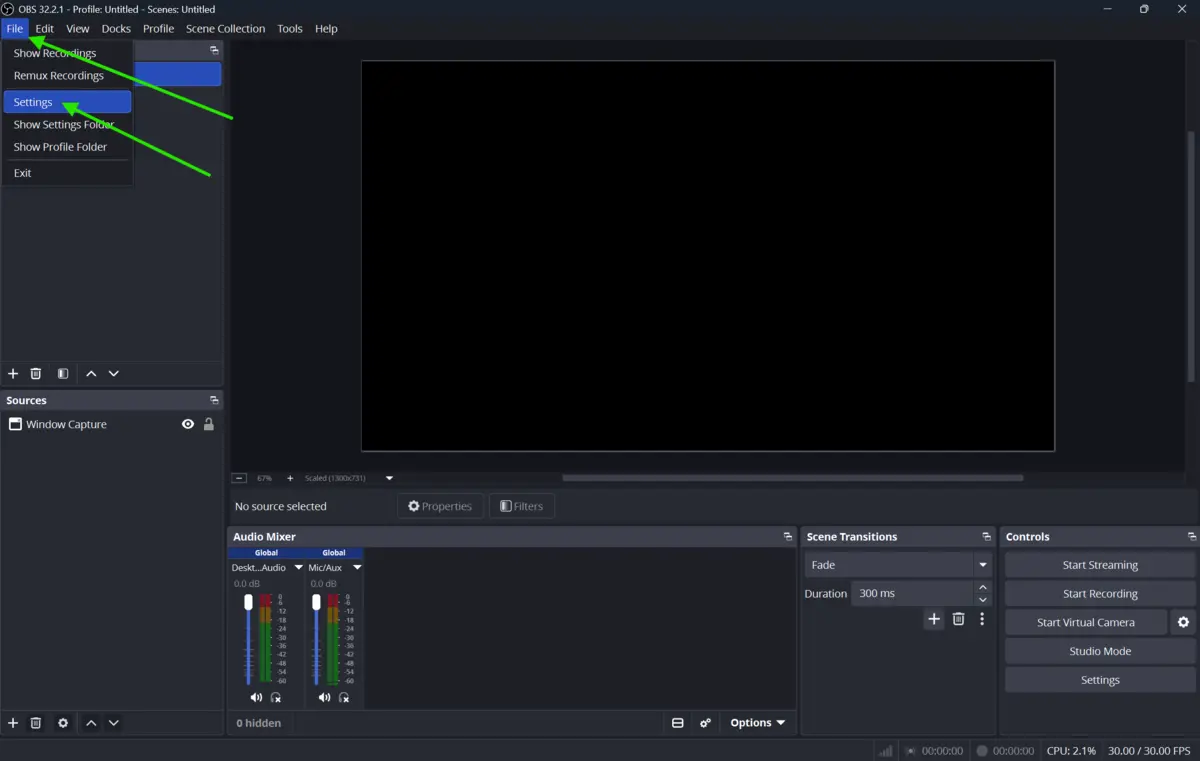Hide the Window Capture source
The height and width of the screenshot is (761, 1200).
pos(188,424)
